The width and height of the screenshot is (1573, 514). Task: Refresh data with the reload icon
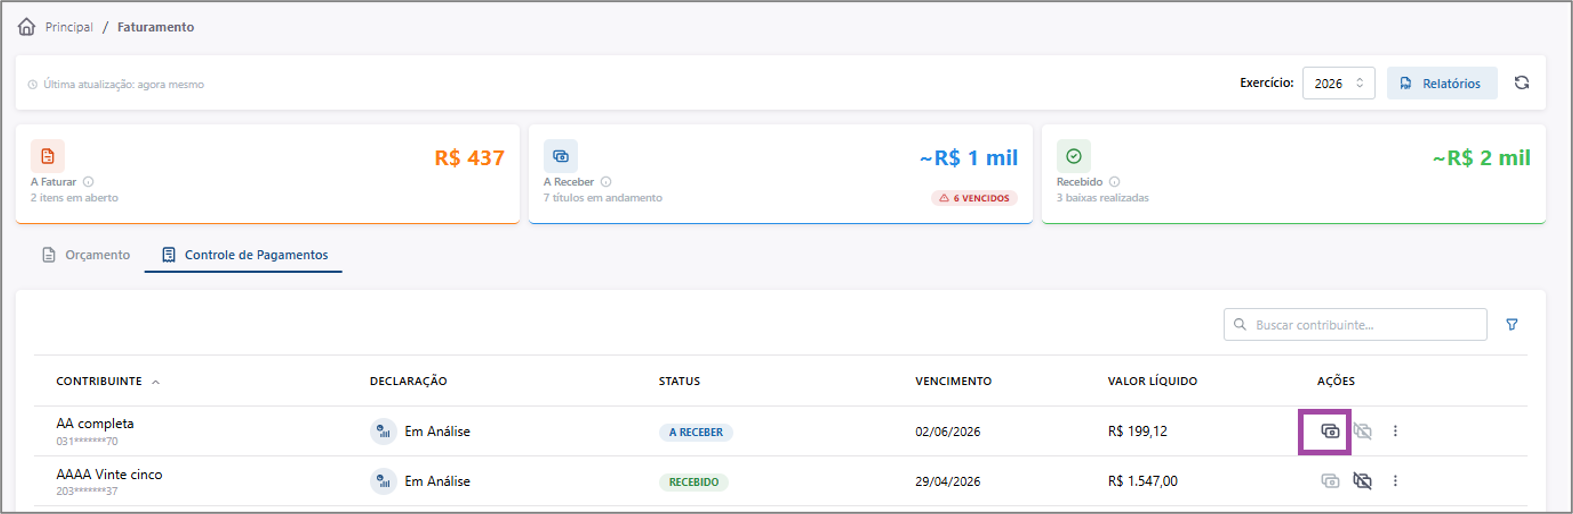[1521, 83]
